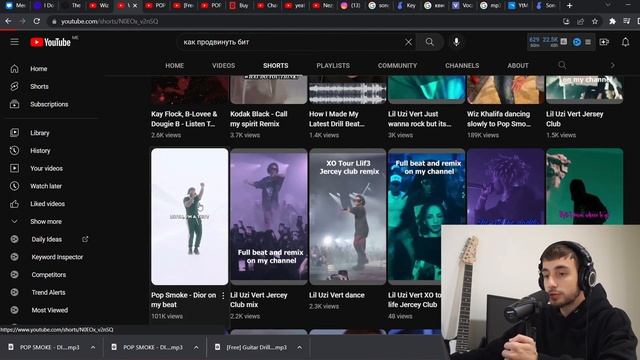The image size is (640, 360).
Task: Reload the page
Action: (x=37, y=21)
